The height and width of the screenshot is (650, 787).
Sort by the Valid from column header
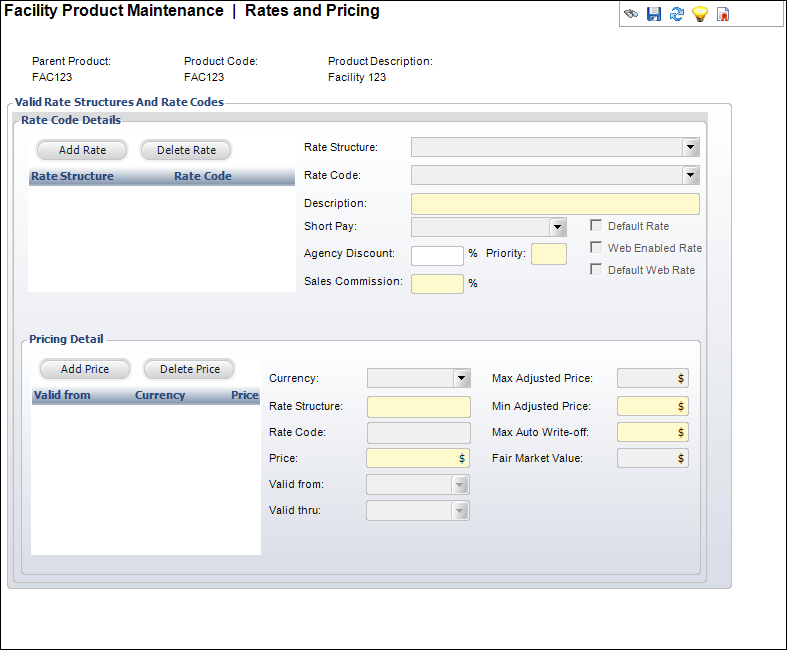(62, 395)
